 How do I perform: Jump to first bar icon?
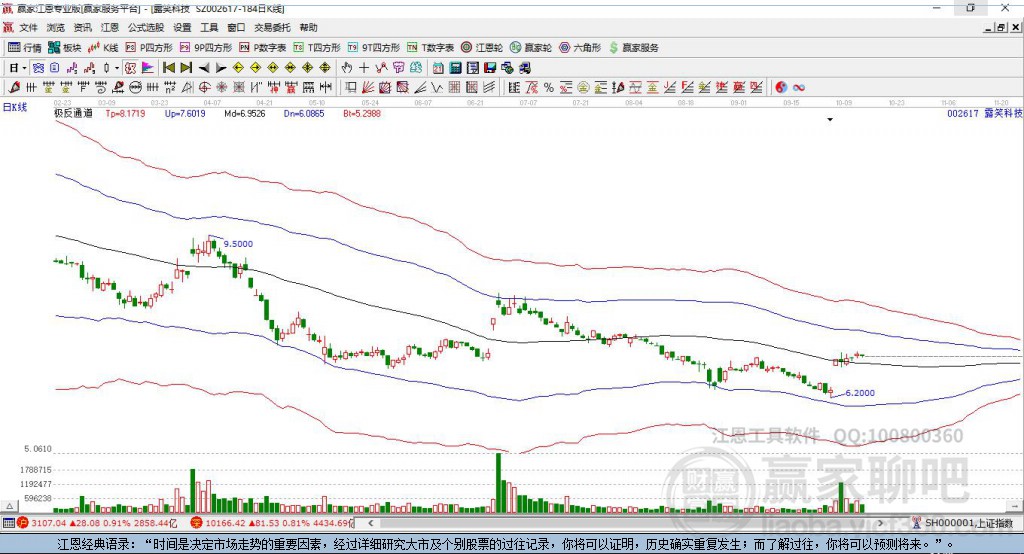(168, 68)
